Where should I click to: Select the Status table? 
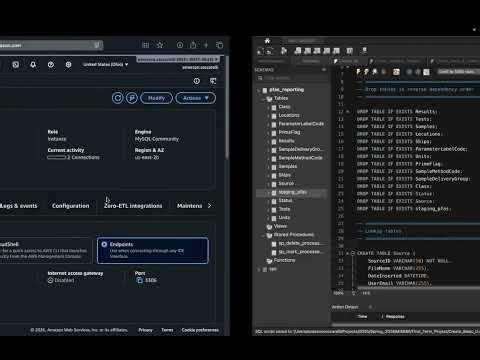coord(285,201)
